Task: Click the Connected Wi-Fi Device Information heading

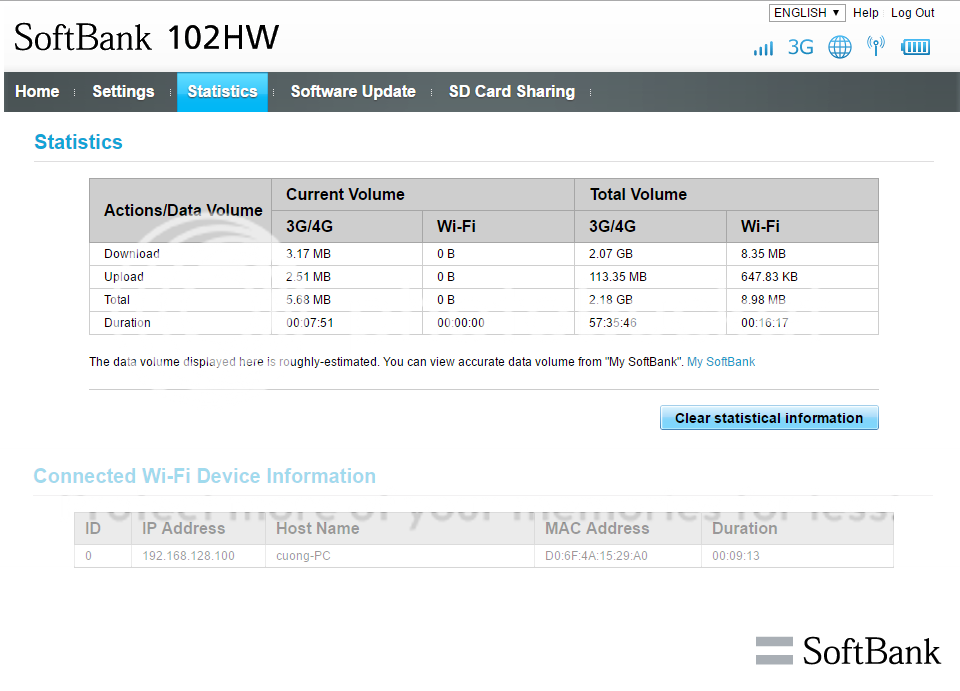Action: click(204, 476)
